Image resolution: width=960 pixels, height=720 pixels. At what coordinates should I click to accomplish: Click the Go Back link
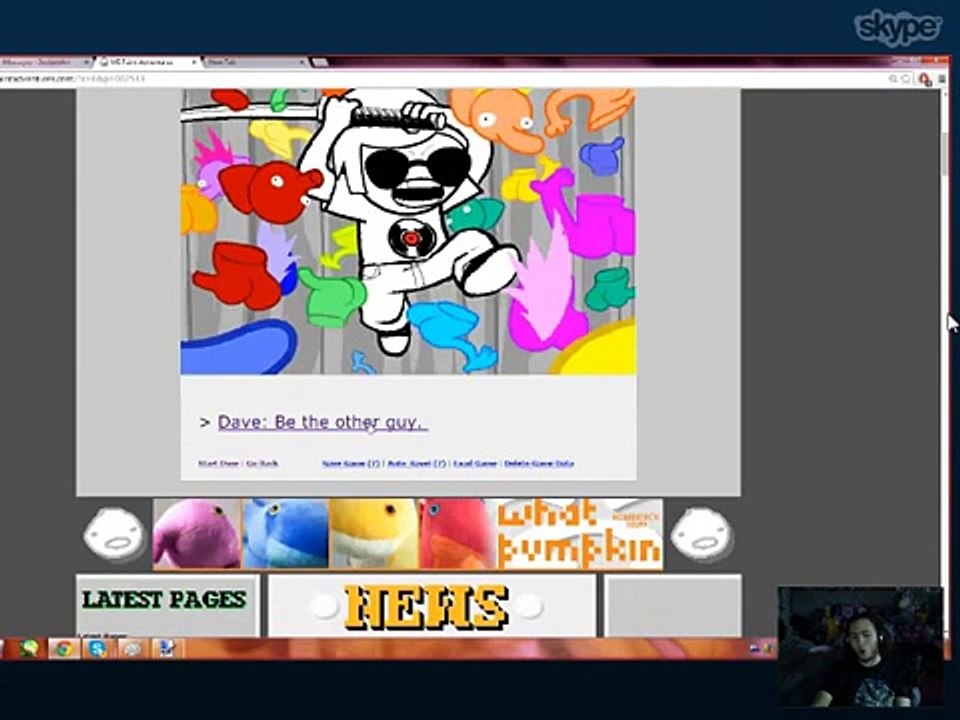click(x=262, y=463)
